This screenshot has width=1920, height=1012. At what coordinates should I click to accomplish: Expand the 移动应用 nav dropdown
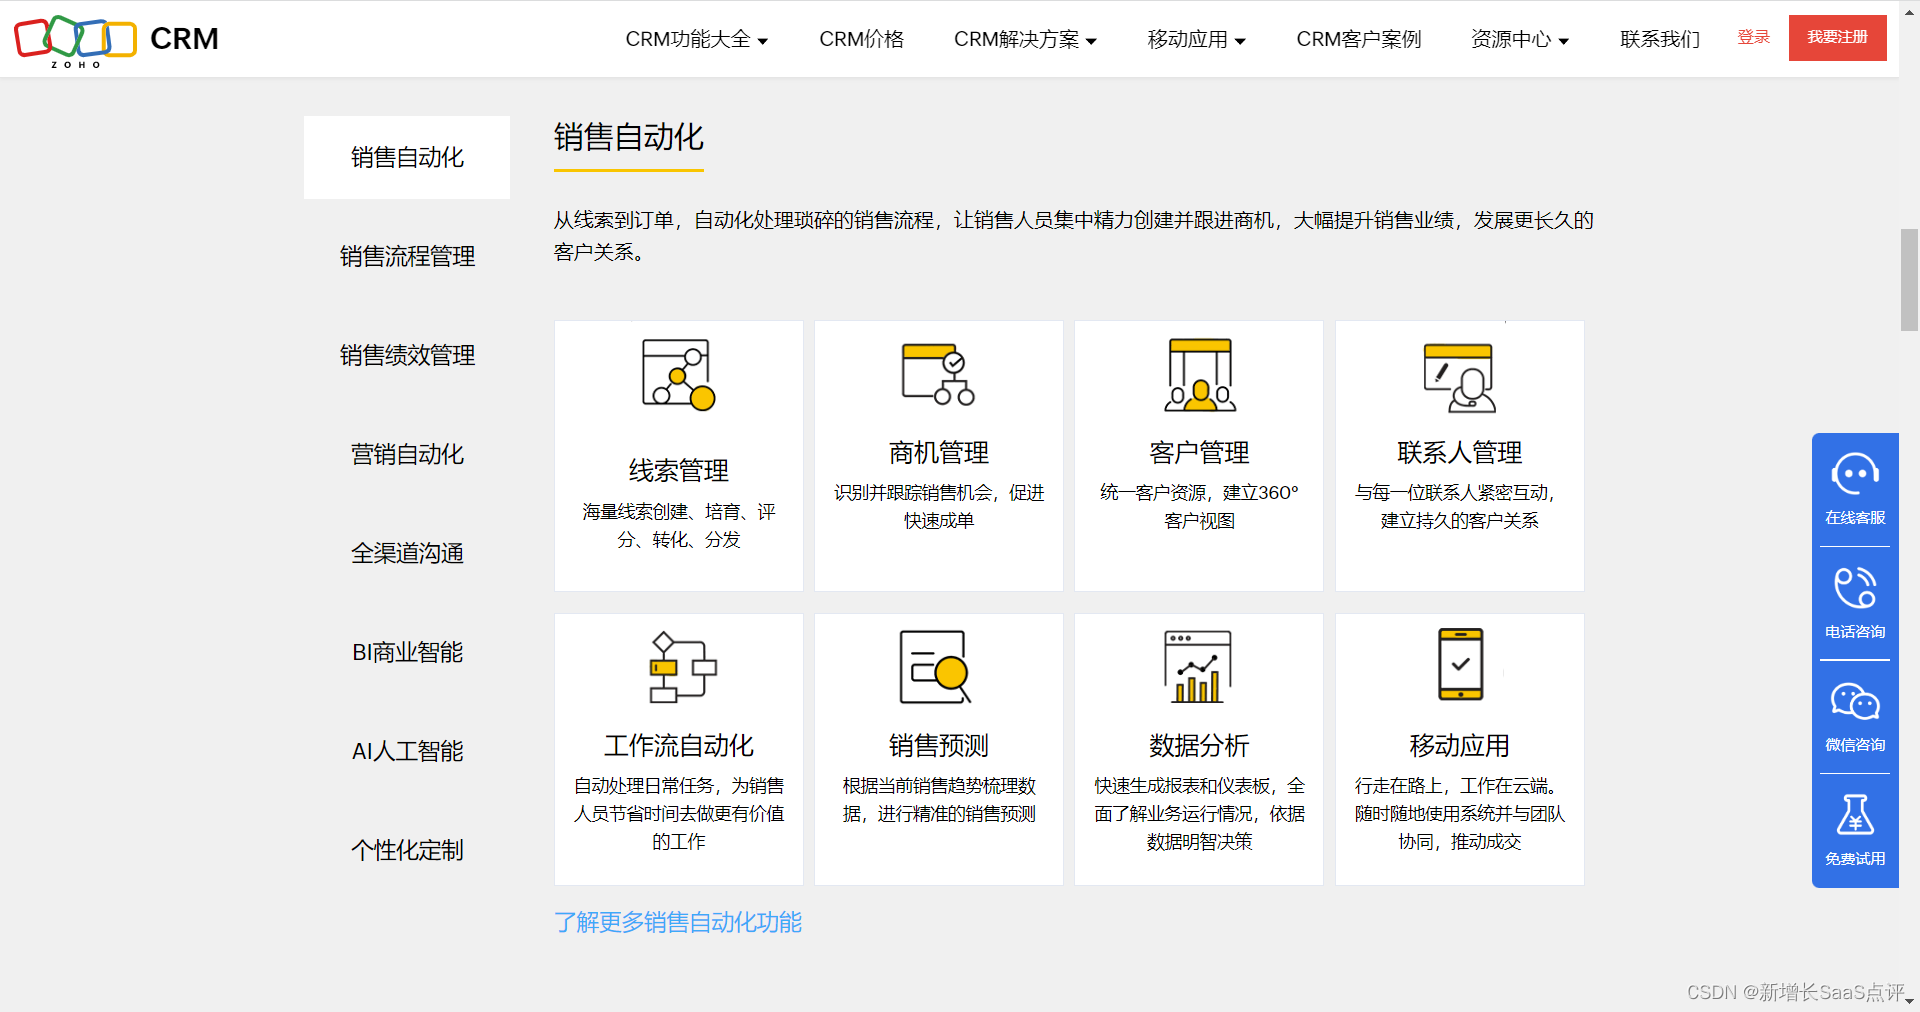pyautogui.click(x=1196, y=39)
